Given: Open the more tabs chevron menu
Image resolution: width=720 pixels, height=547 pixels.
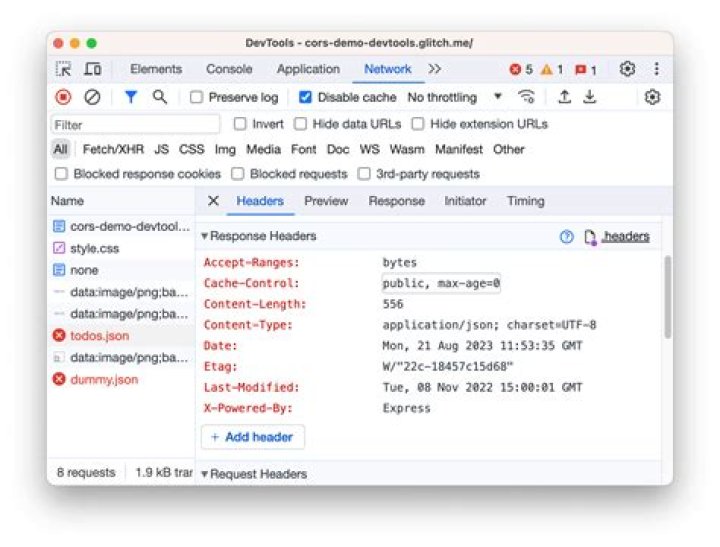Looking at the screenshot, I should [434, 69].
